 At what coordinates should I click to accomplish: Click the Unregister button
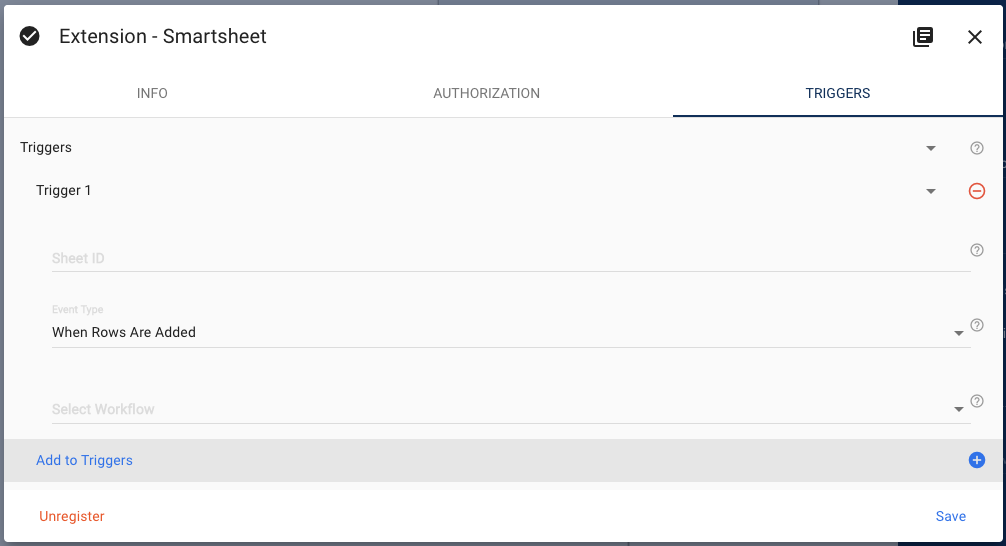click(x=72, y=516)
